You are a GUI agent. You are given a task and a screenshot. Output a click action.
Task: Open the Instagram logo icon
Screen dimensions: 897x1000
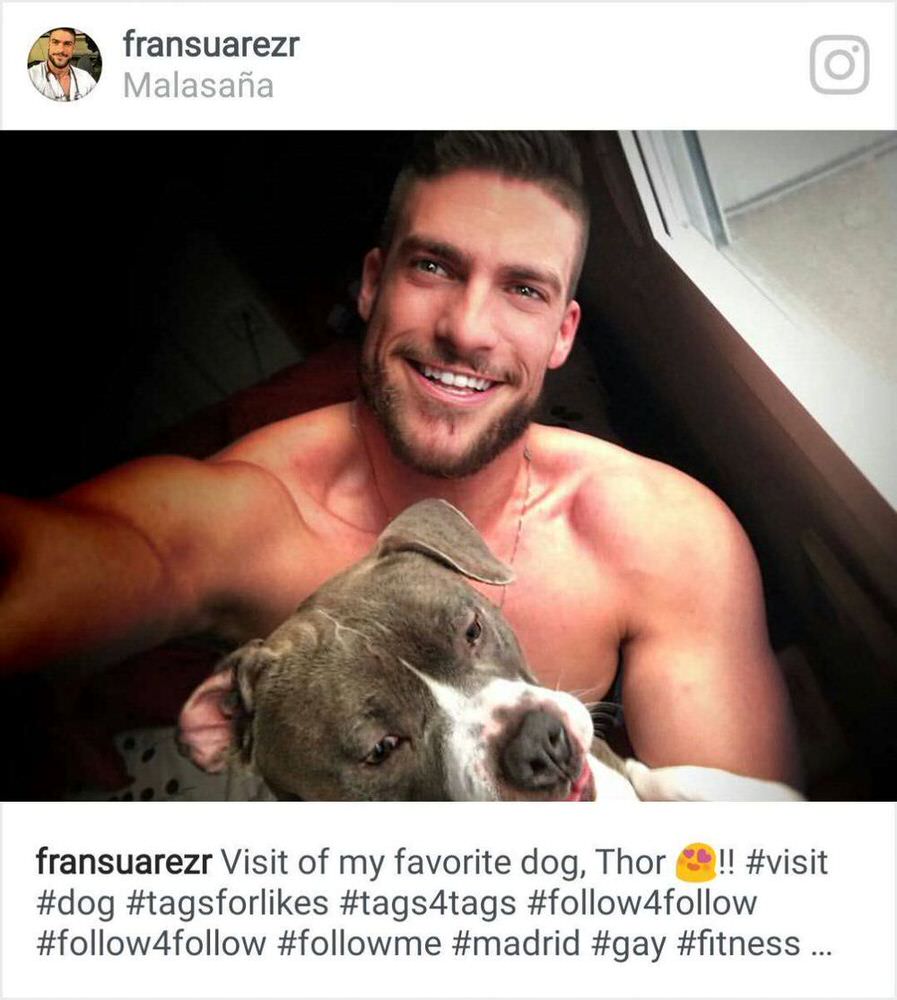coord(840,64)
